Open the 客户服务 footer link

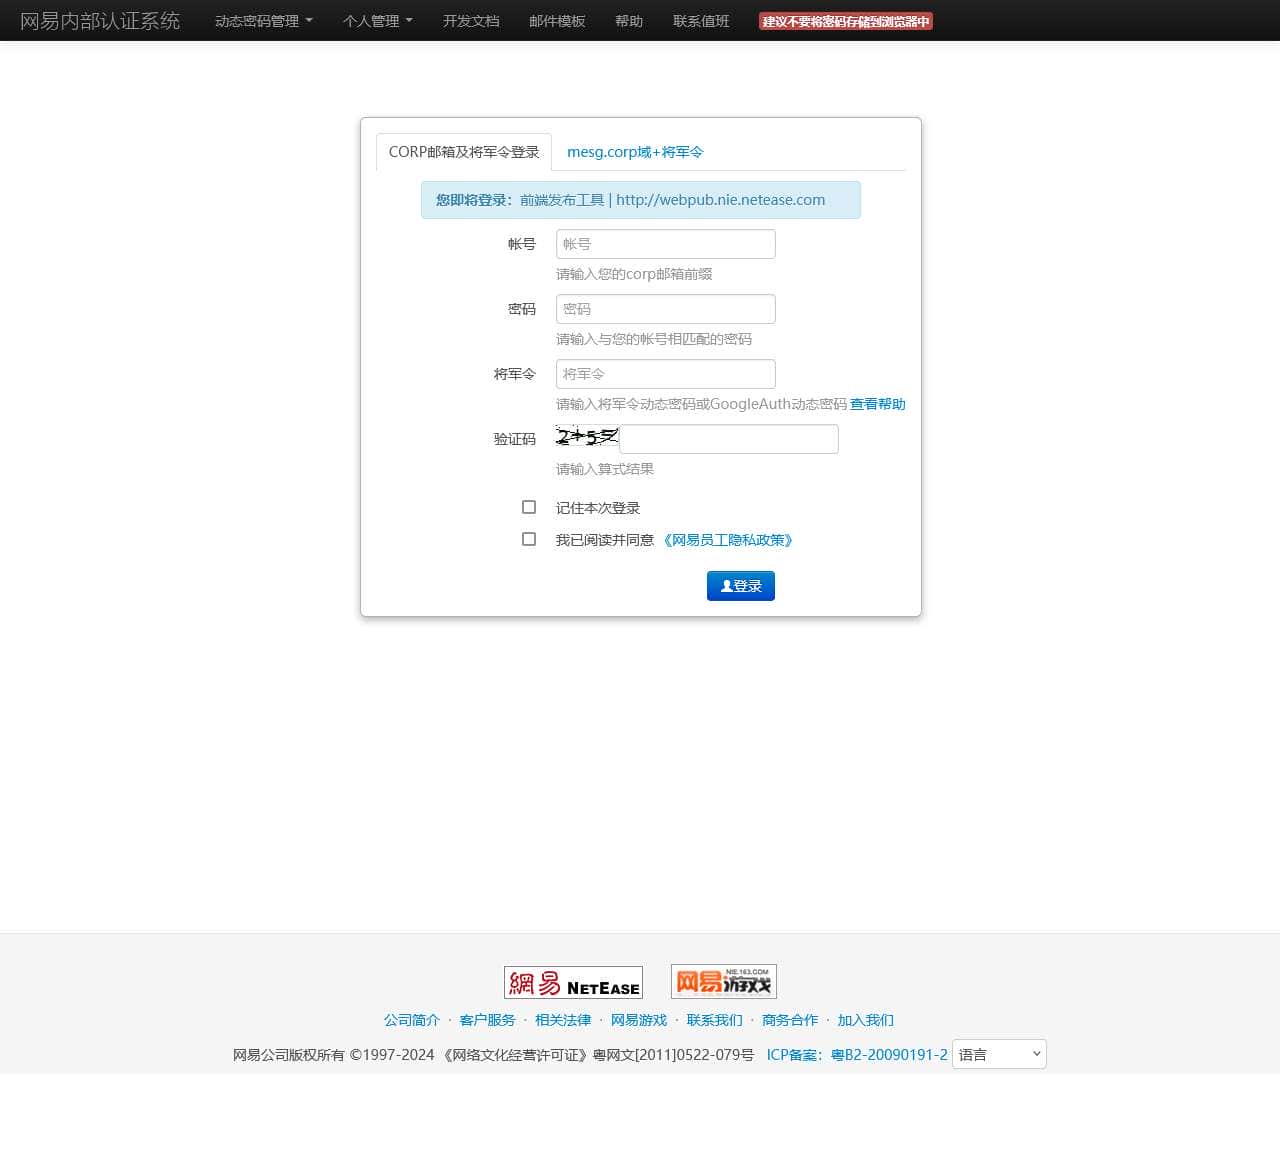tap(487, 1020)
